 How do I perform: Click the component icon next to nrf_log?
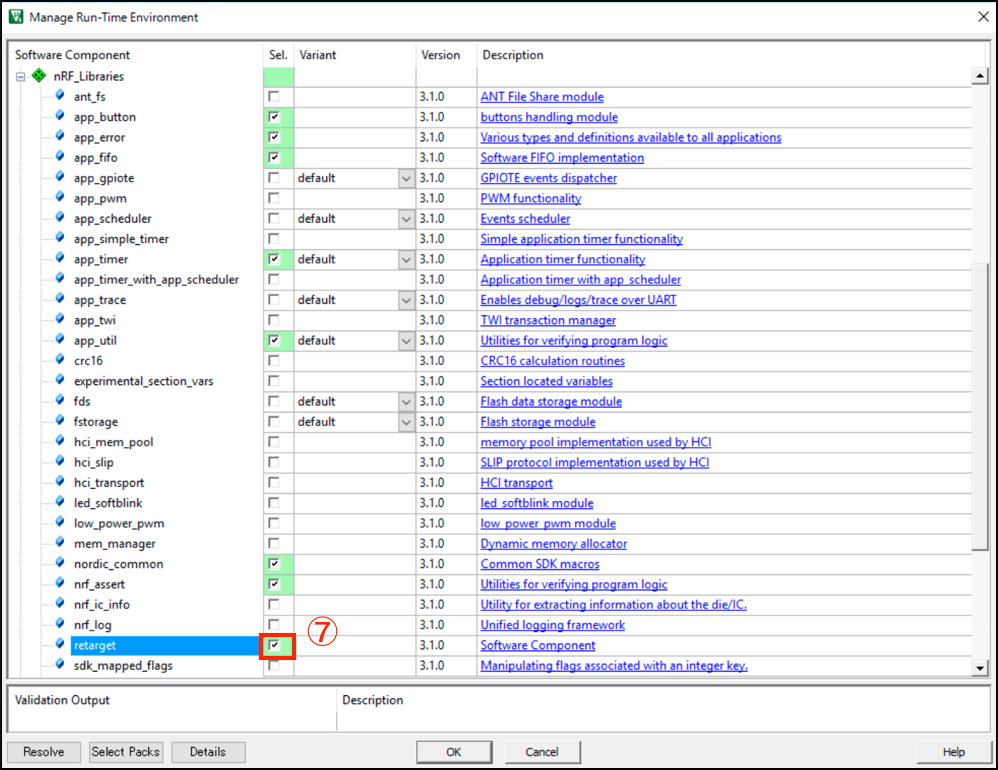[59, 624]
